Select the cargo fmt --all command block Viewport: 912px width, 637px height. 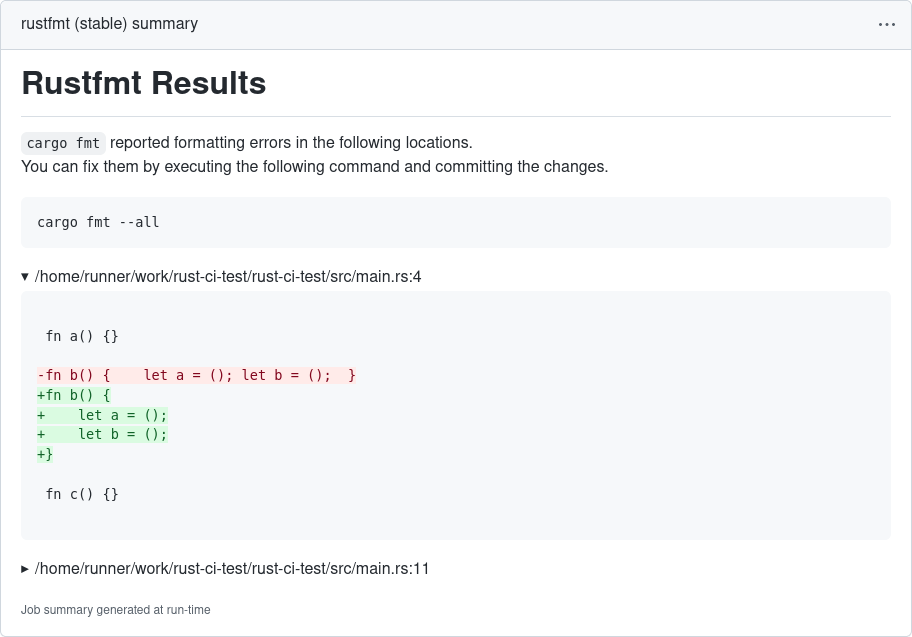coord(98,222)
